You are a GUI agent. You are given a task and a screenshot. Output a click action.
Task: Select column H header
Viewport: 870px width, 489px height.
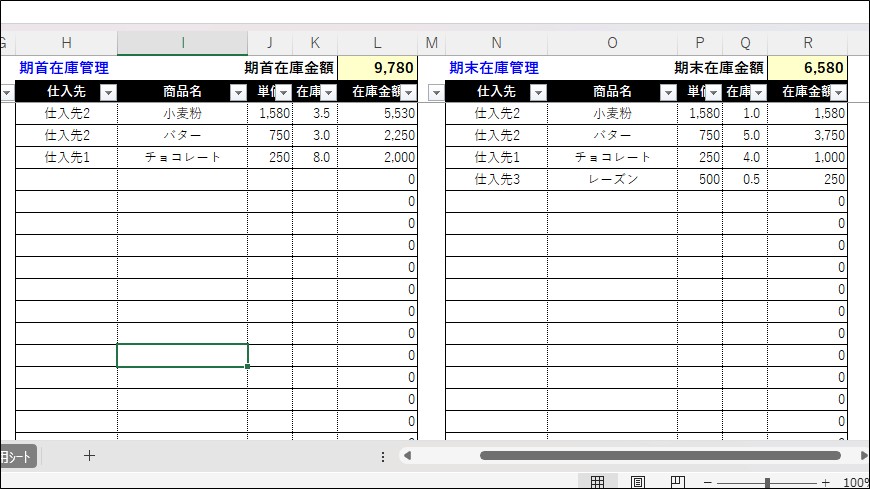pyautogui.click(x=66, y=42)
